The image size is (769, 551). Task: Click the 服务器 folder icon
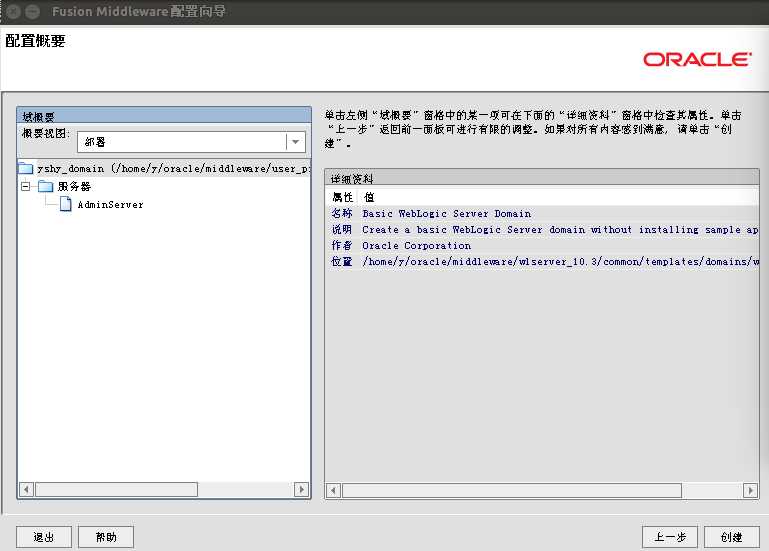click(46, 186)
